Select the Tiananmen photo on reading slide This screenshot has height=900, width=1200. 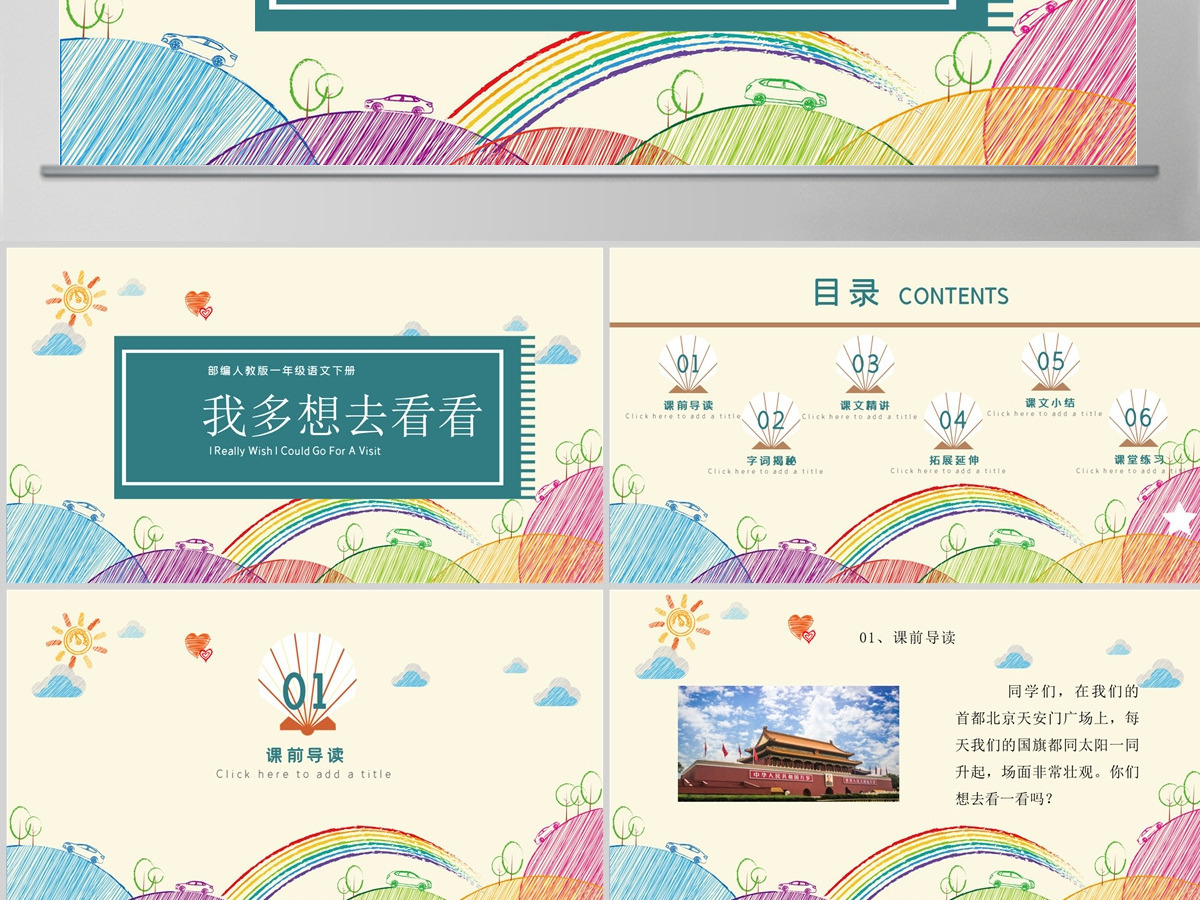click(x=788, y=743)
